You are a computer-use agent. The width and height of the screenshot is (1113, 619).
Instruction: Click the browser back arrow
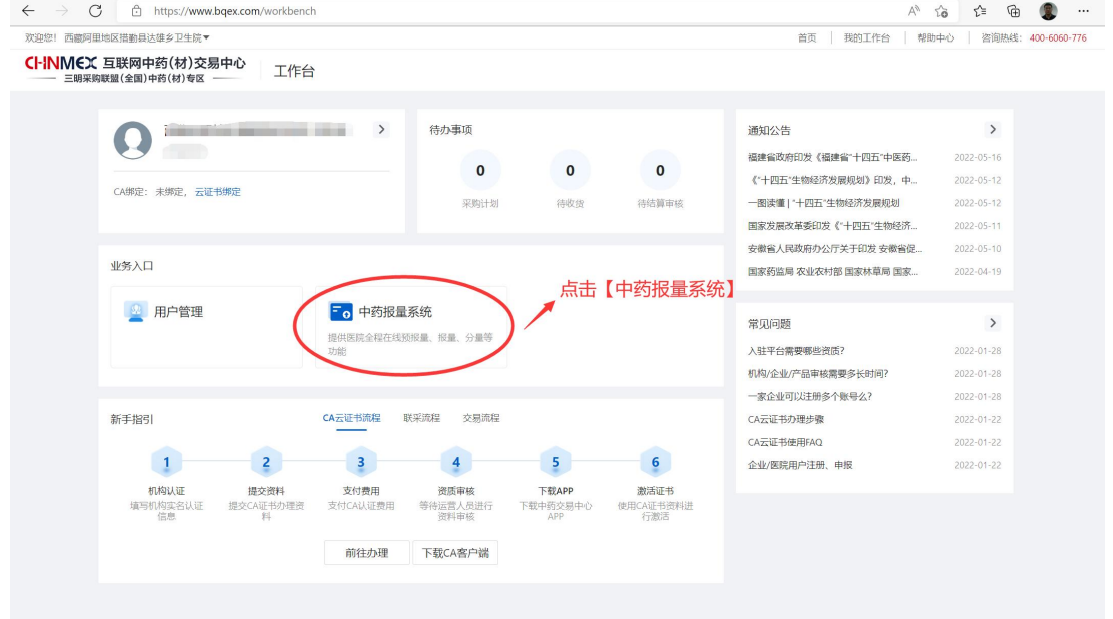[x=28, y=11]
